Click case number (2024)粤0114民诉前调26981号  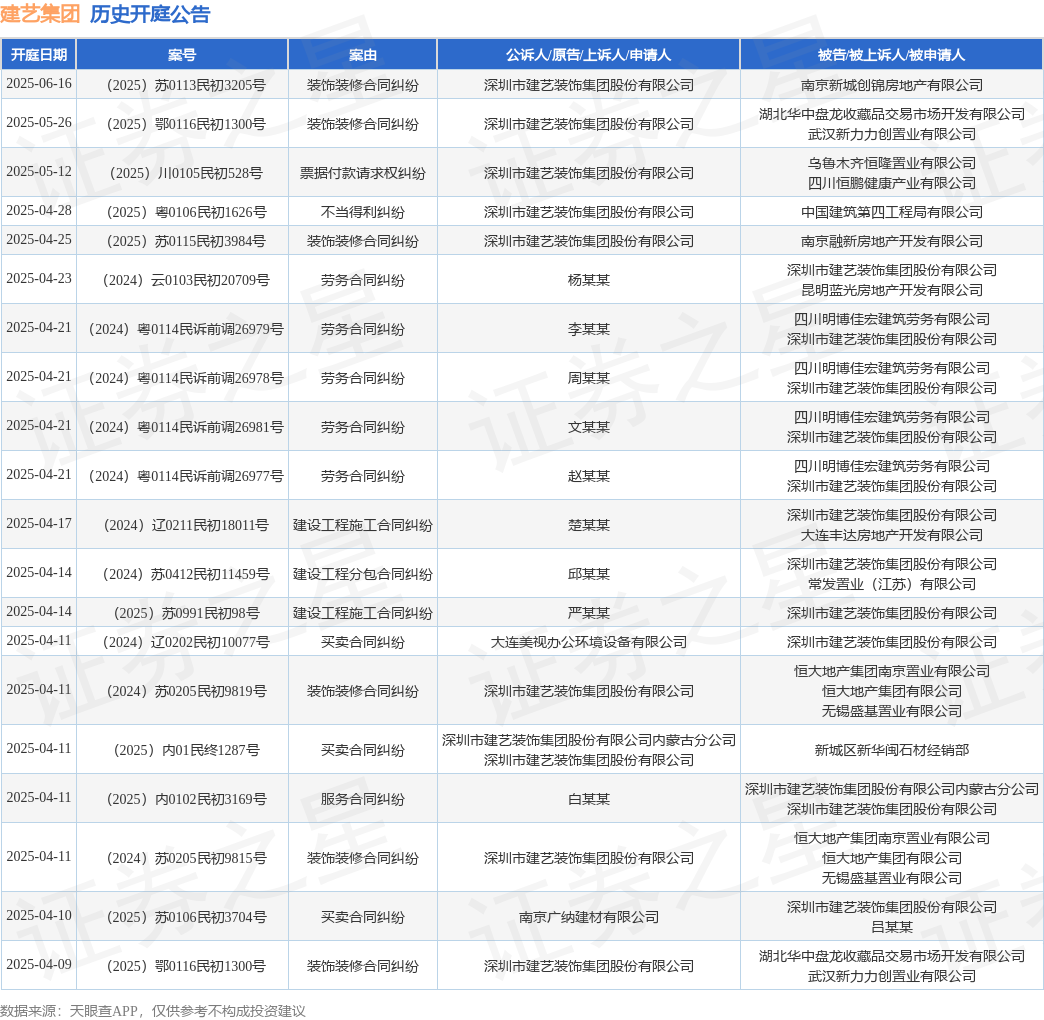tap(186, 427)
